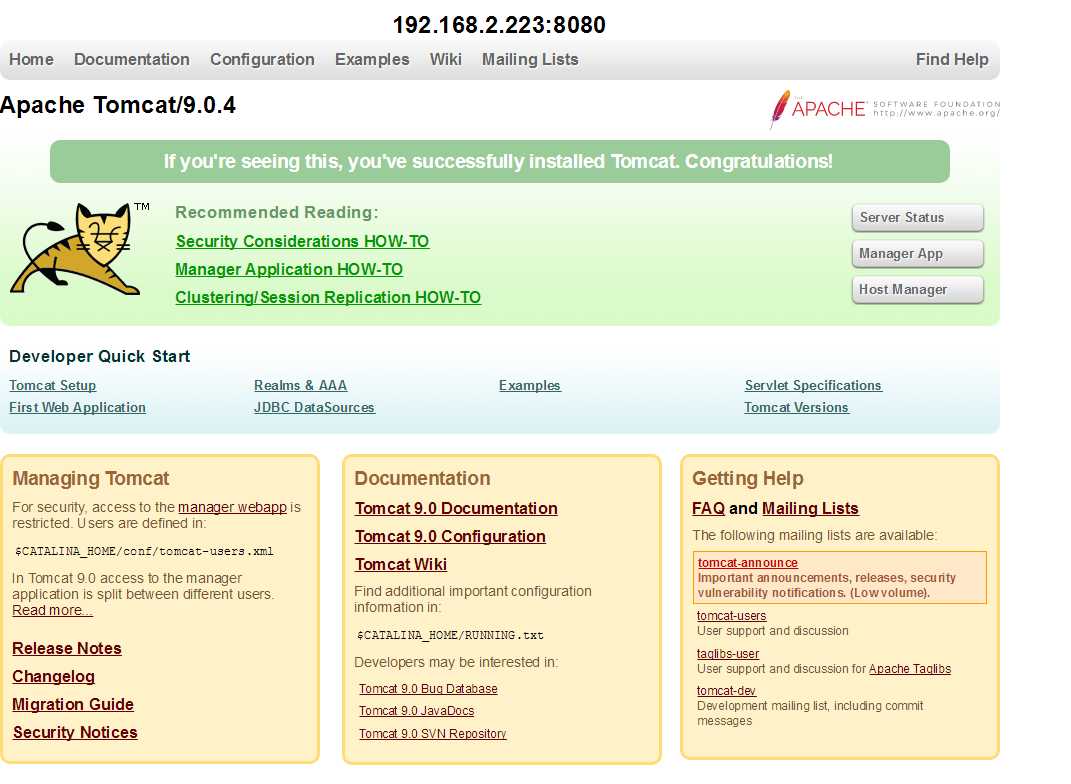This screenshot has width=1071, height=784.
Task: Follow the First Web Application link
Action: [x=77, y=407]
